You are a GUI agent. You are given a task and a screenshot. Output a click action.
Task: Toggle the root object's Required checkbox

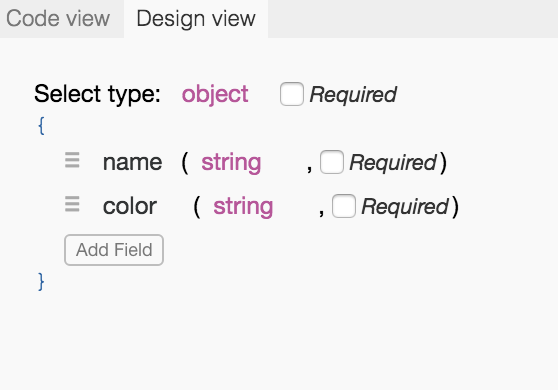pos(292,94)
